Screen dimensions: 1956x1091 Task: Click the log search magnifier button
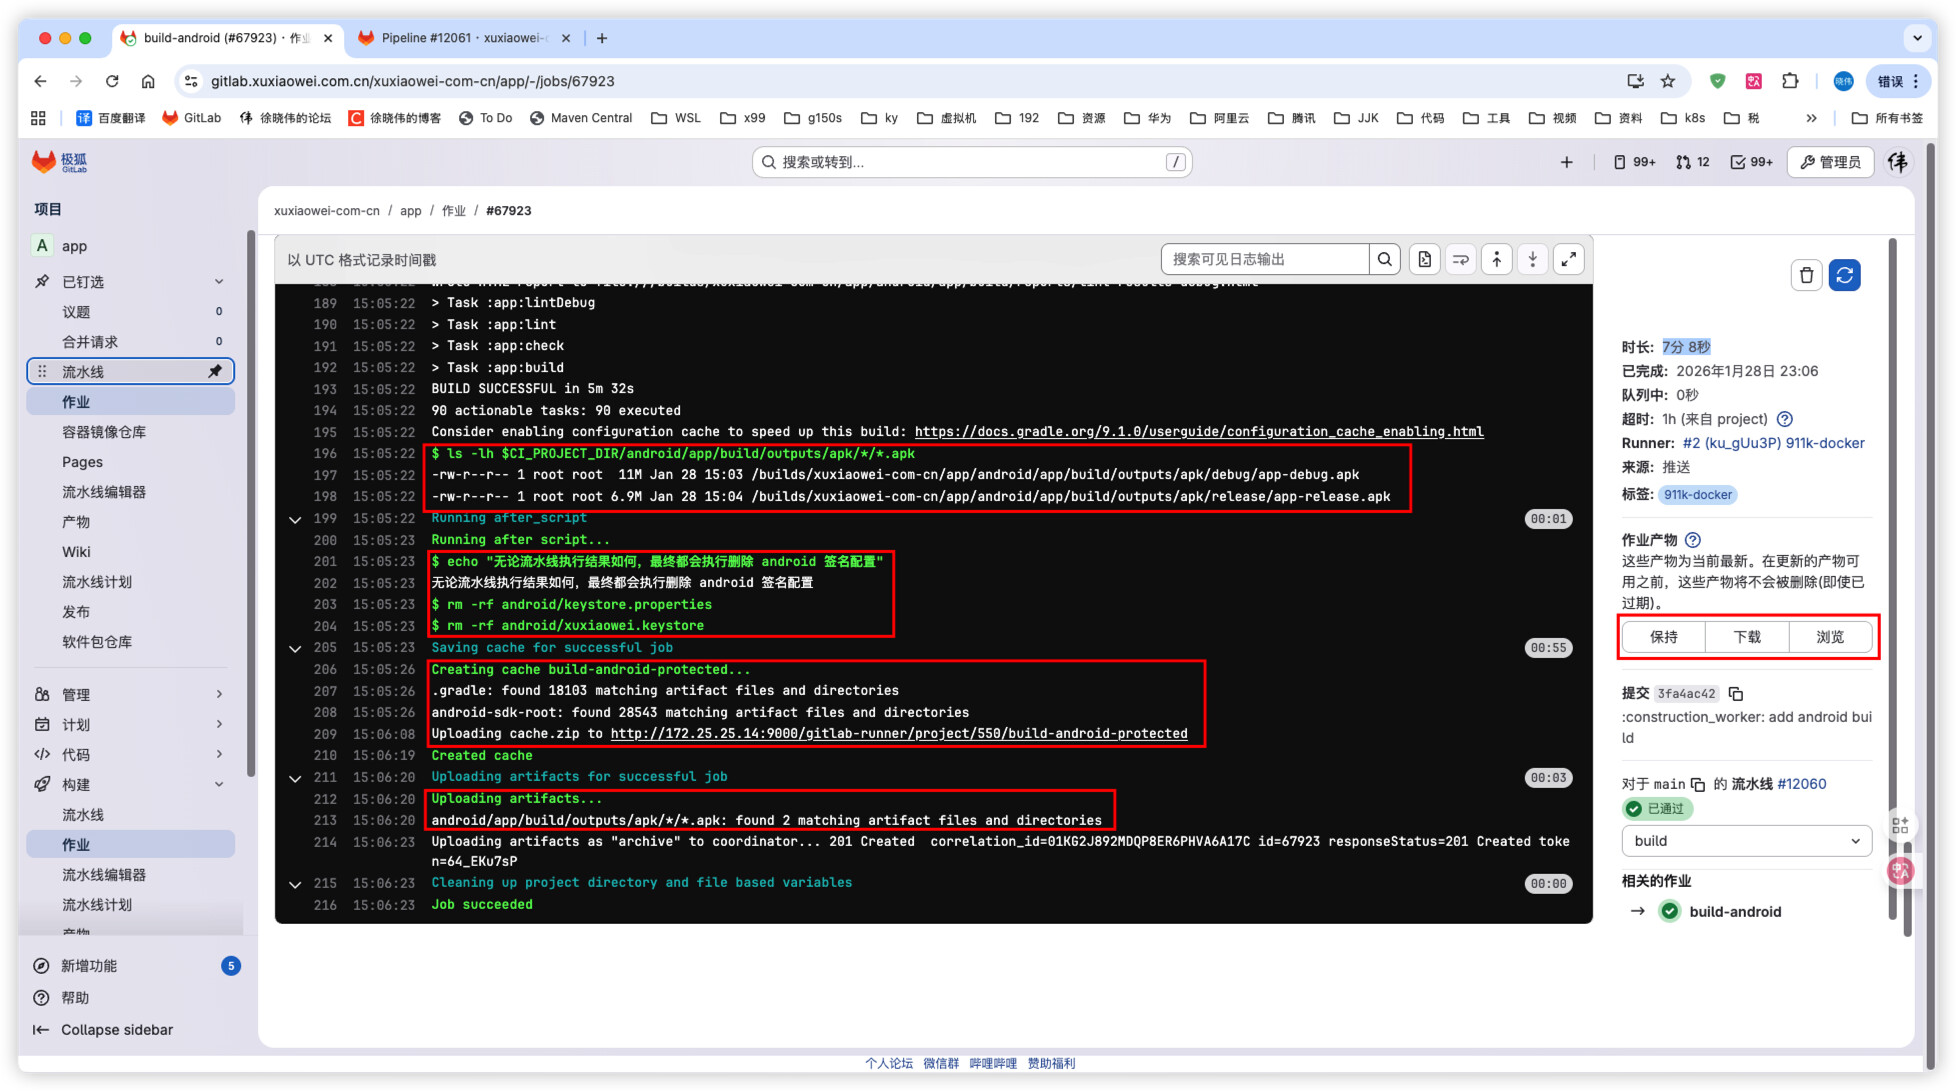click(1384, 260)
